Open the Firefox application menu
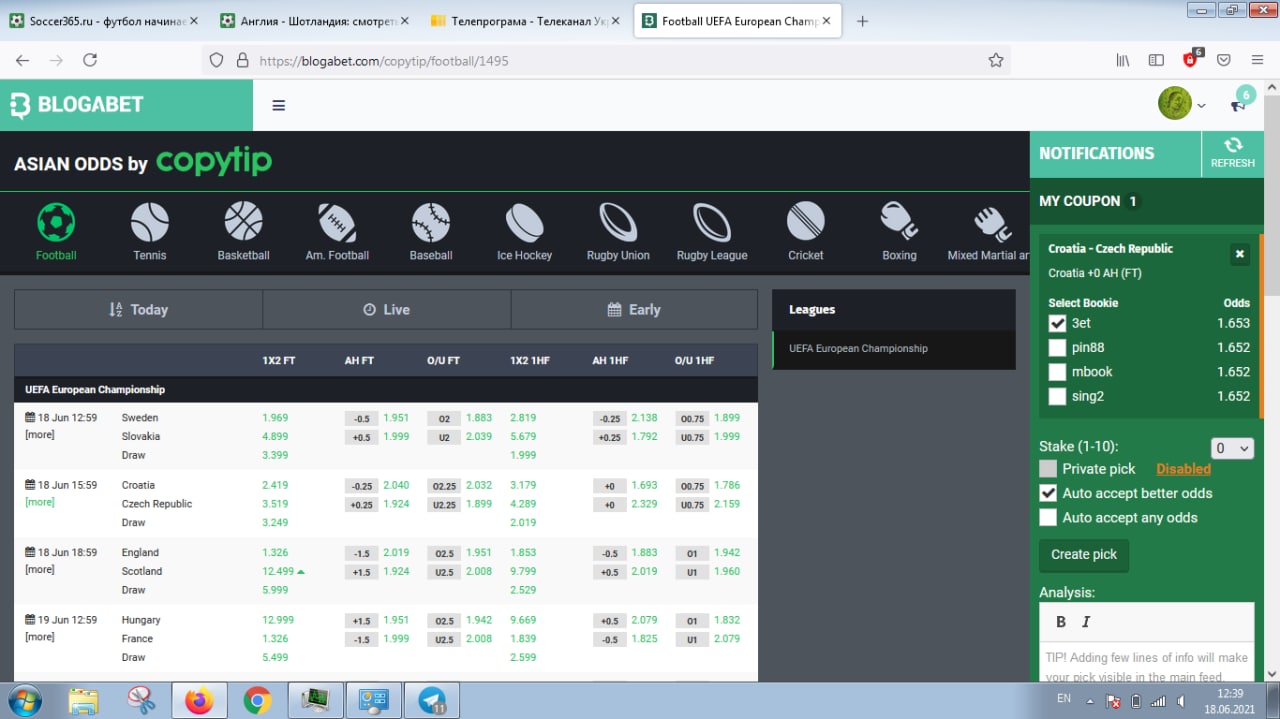Screen dimensions: 1280x719 pos(1256,60)
